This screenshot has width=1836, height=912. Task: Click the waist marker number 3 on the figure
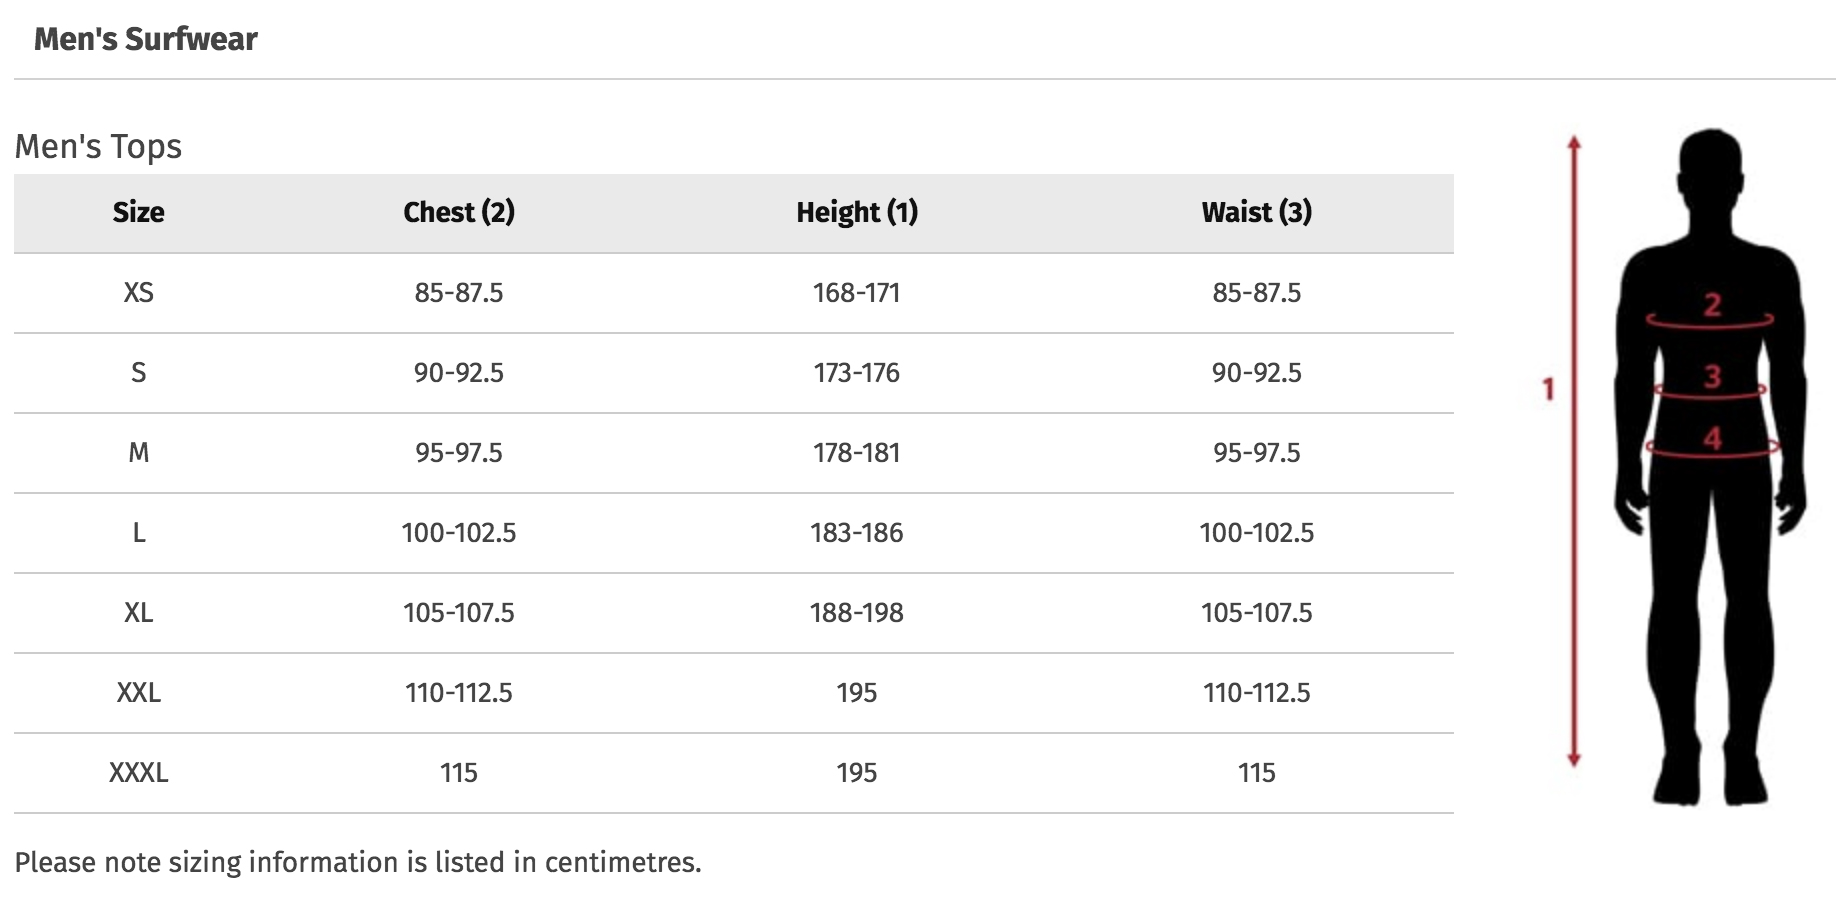1712,376
